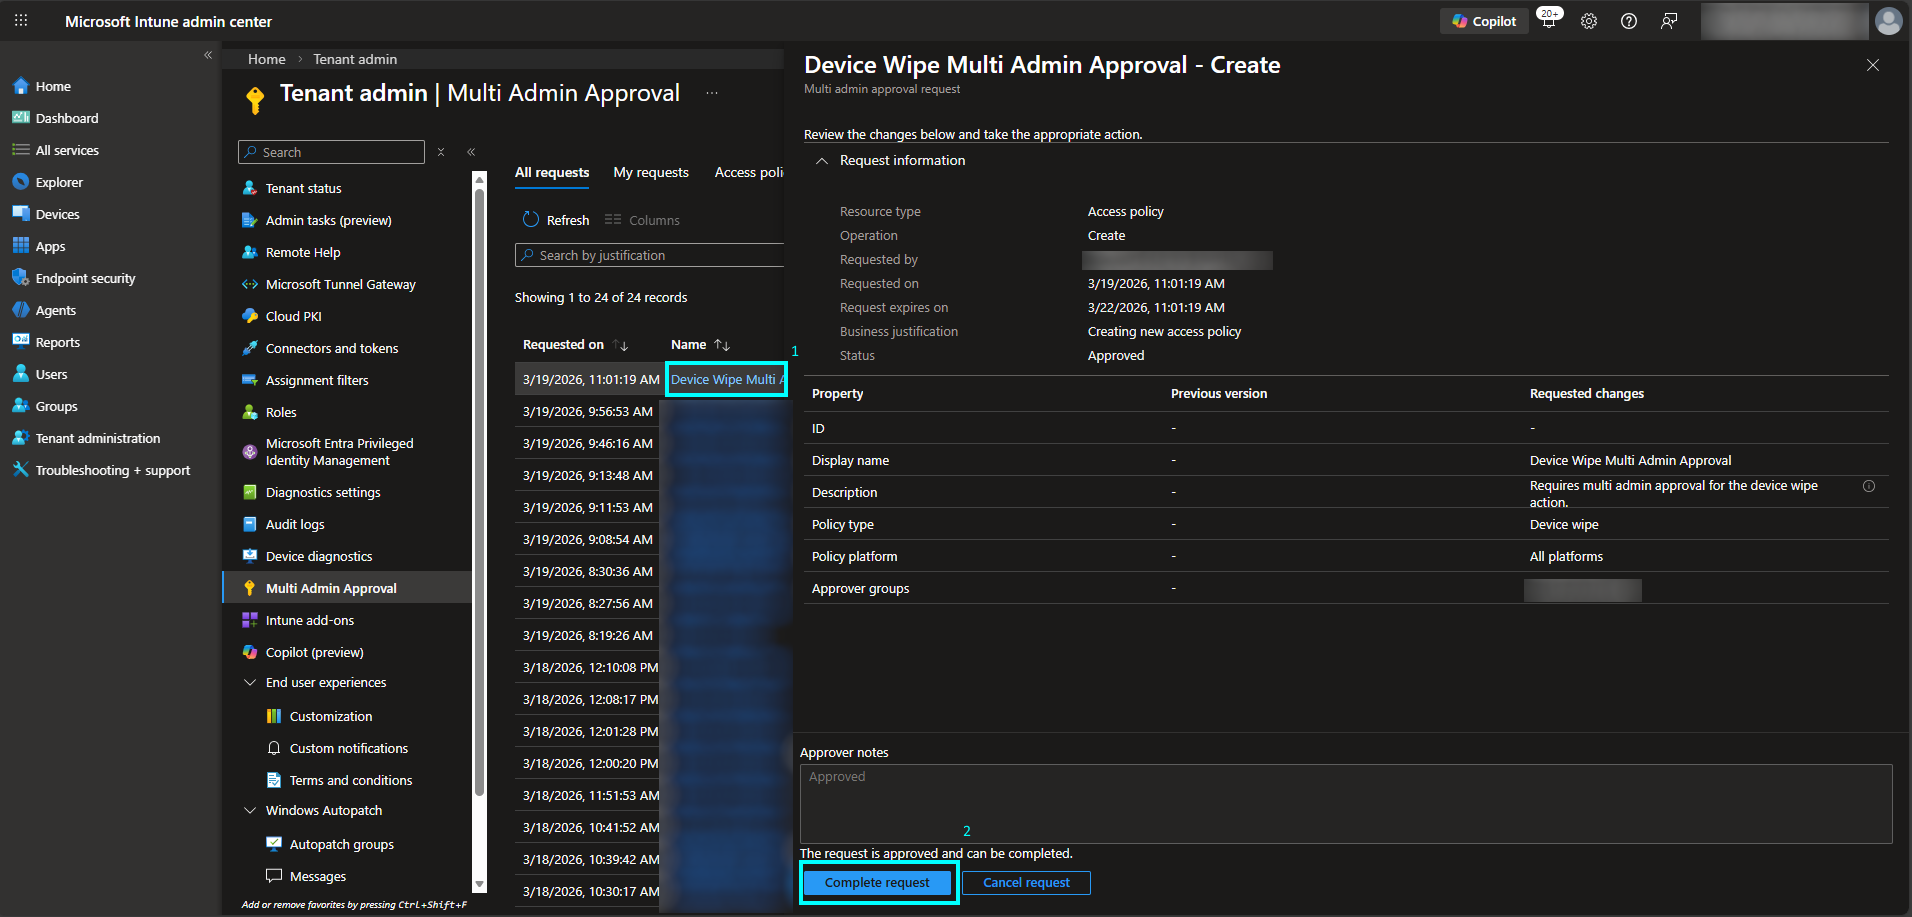The image size is (1912, 917).
Task: Collapse Request information section
Action: [x=822, y=160]
